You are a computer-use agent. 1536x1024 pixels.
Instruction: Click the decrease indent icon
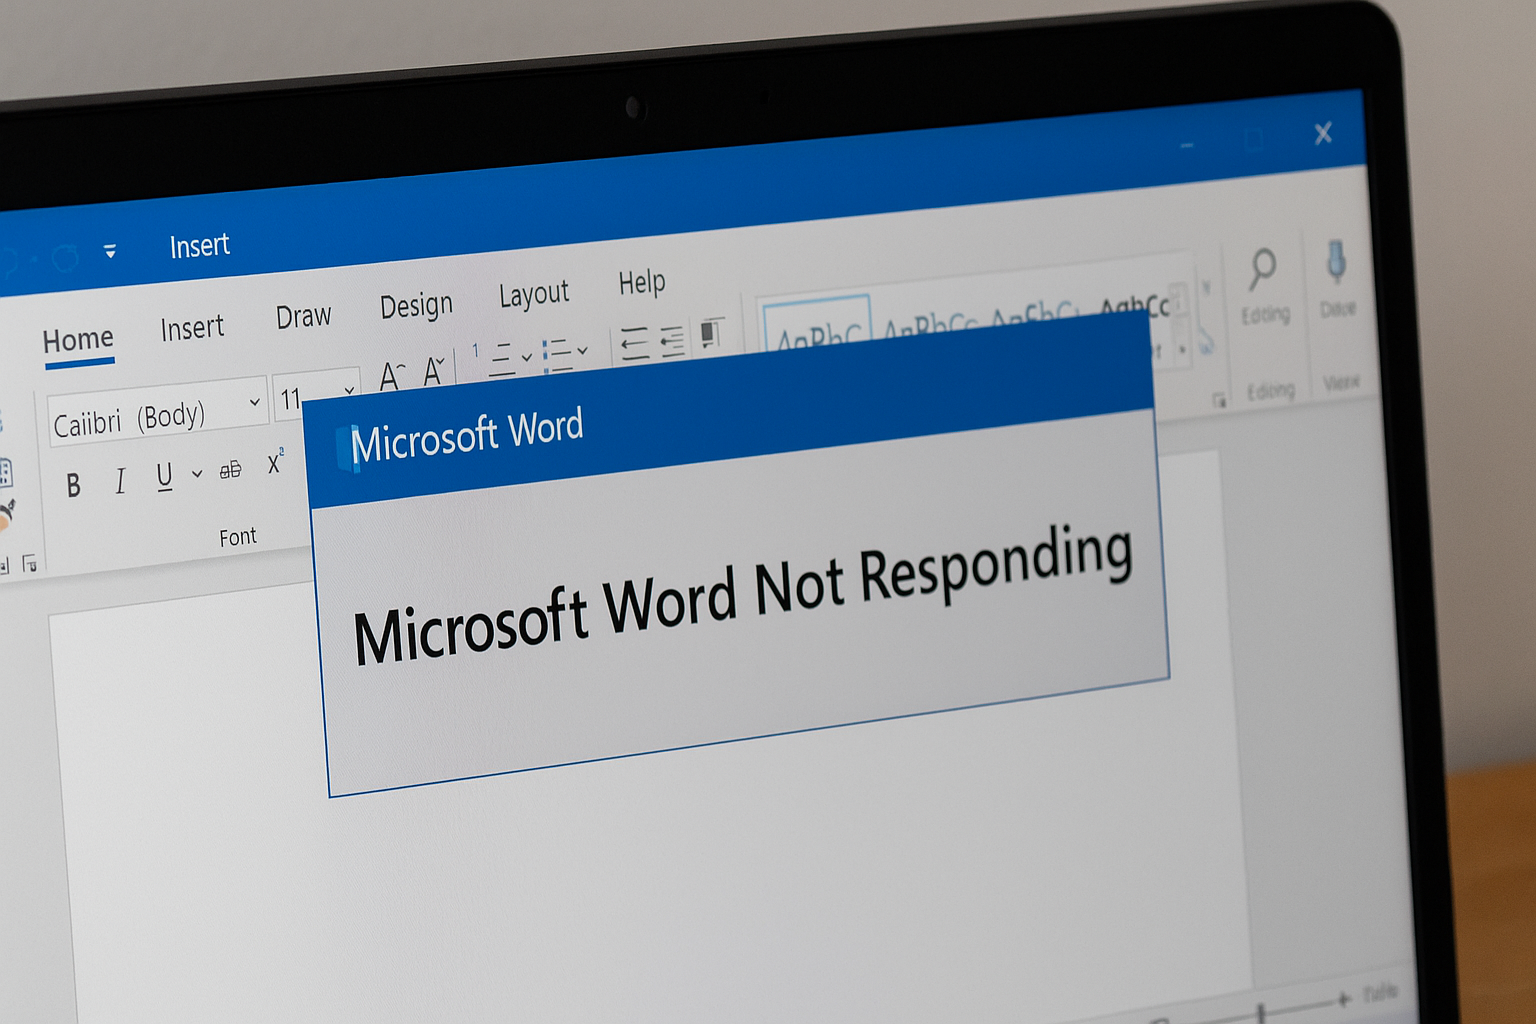point(634,343)
